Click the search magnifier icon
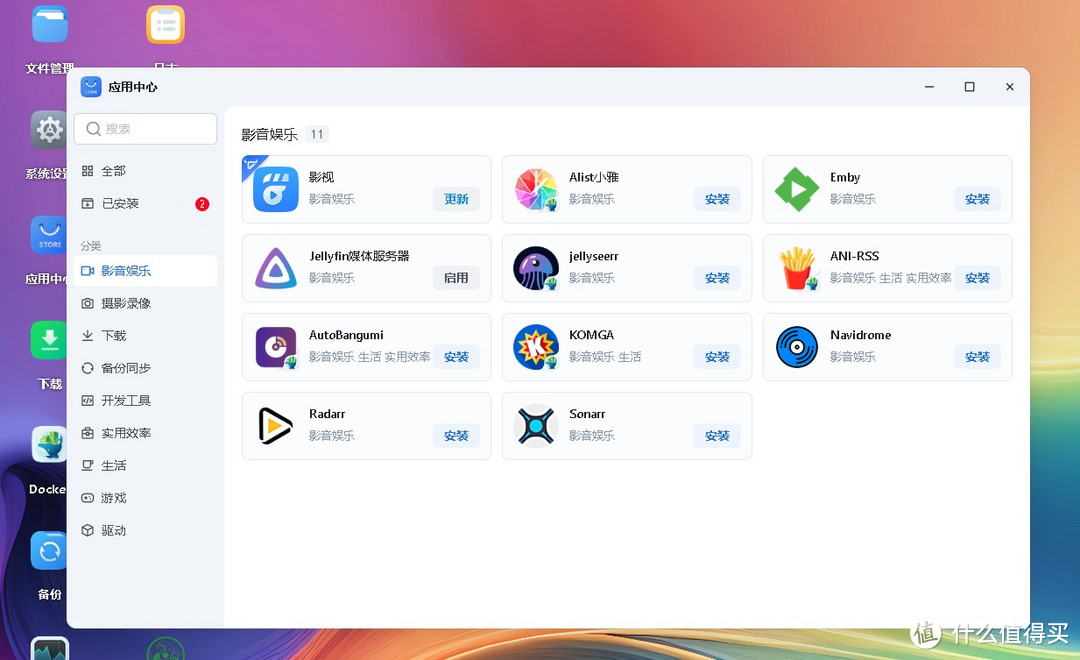This screenshot has height=660, width=1080. [x=94, y=129]
